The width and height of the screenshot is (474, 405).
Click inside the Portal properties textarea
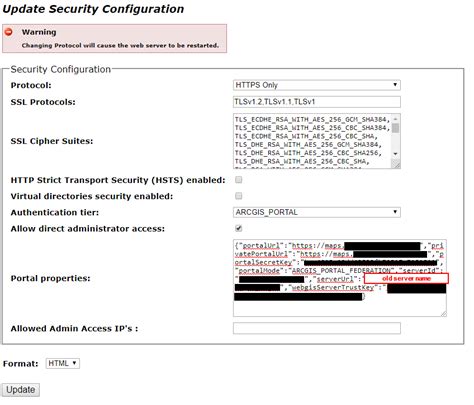tap(340, 278)
